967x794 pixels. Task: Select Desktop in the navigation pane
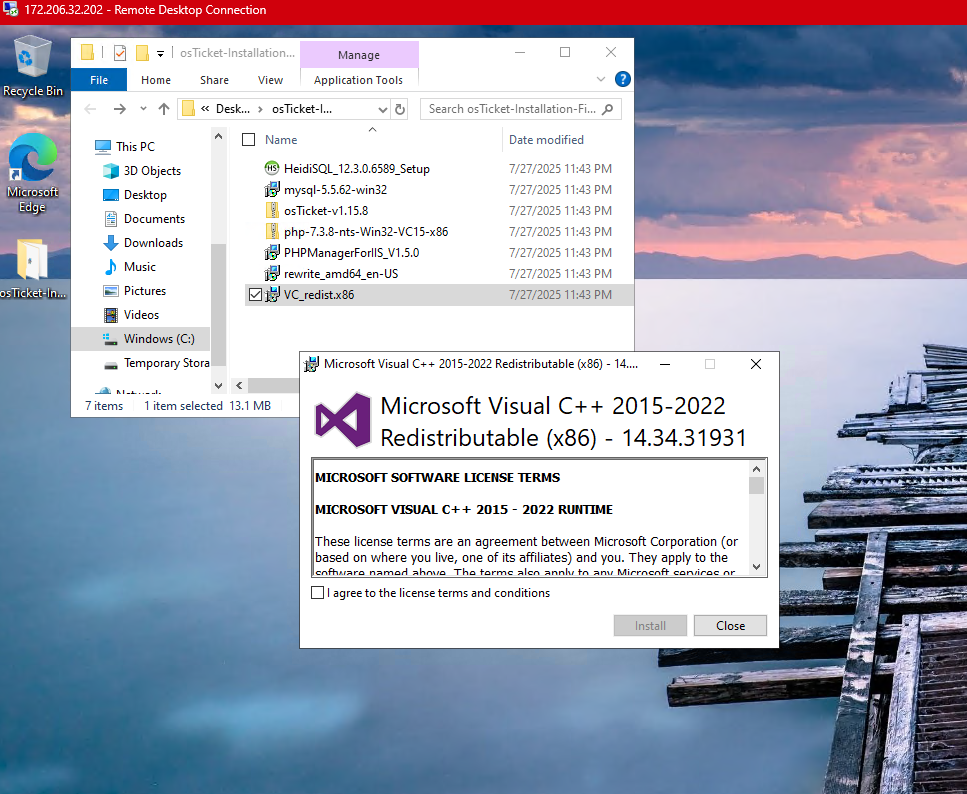click(x=145, y=195)
